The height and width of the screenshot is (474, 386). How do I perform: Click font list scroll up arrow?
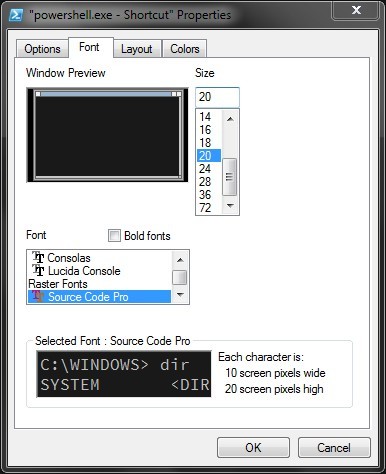(180, 260)
